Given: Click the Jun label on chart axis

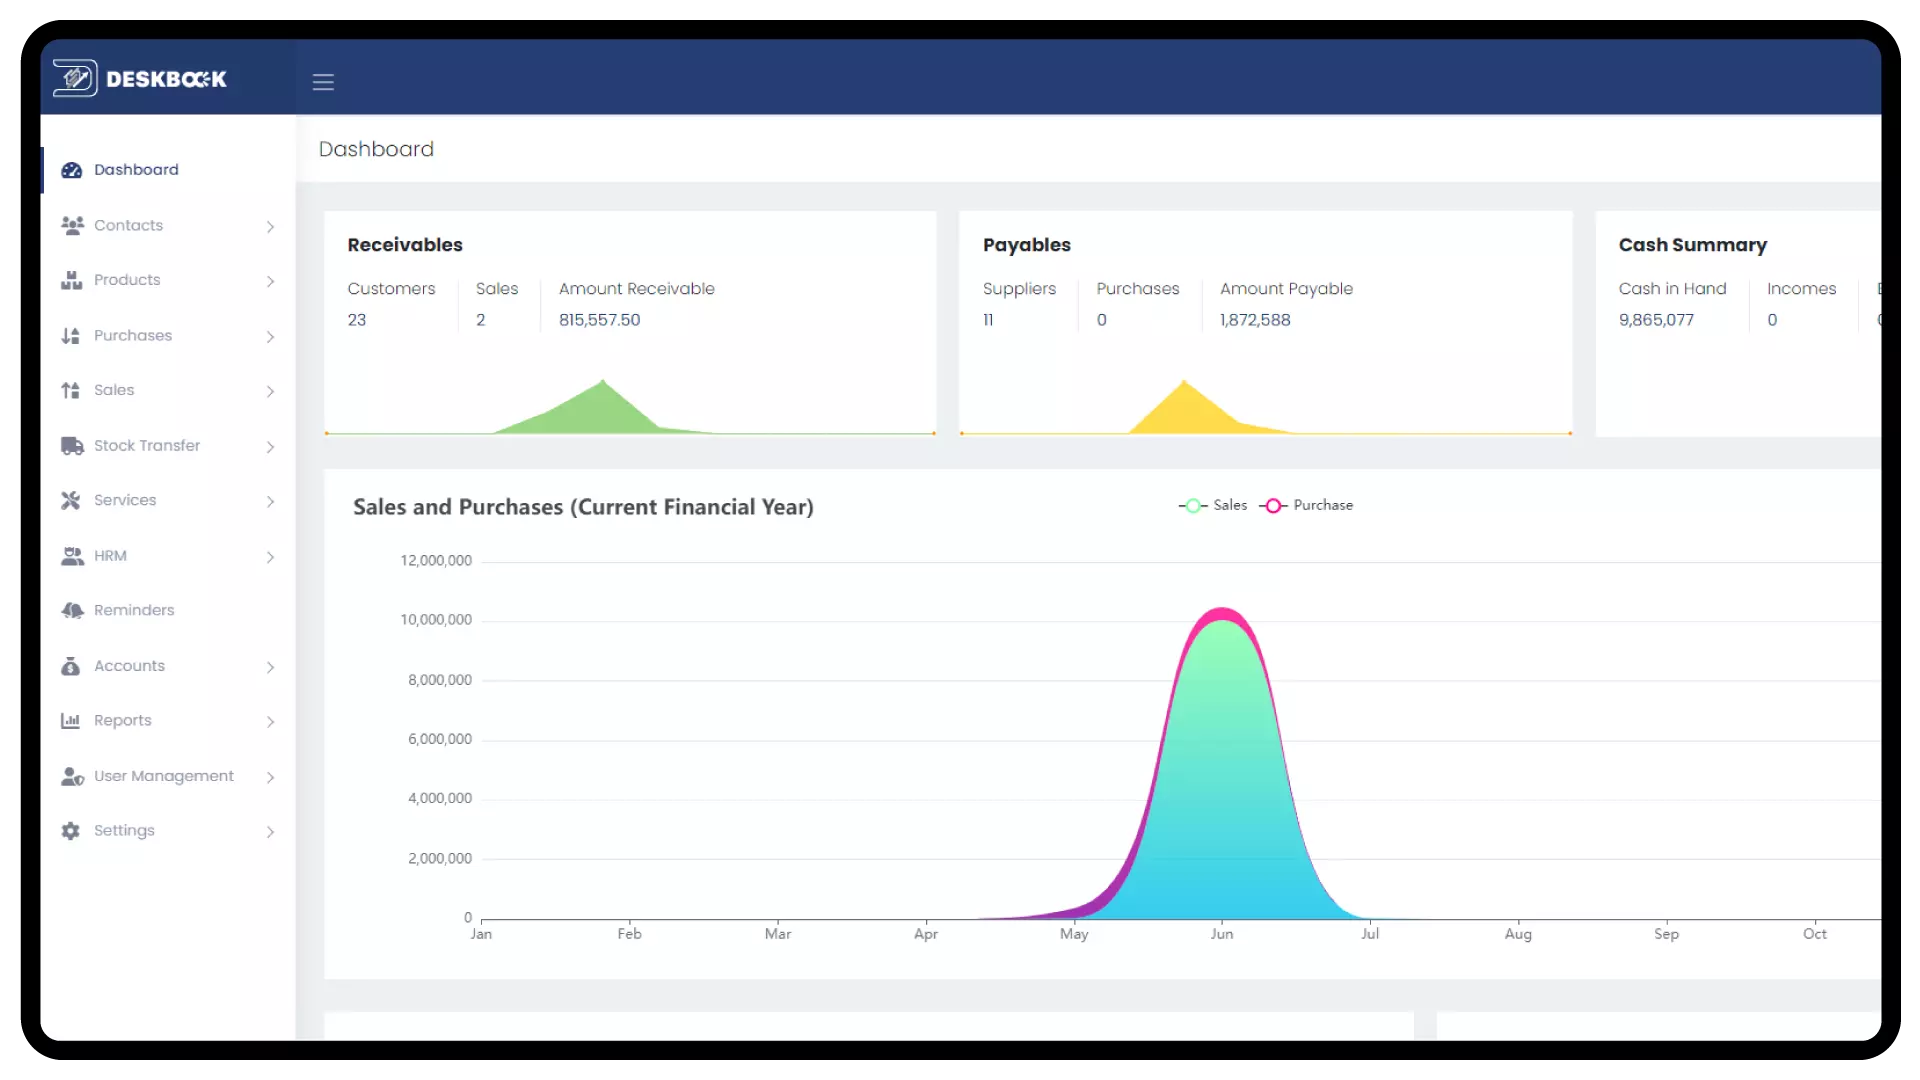Looking at the screenshot, I should 1222,934.
